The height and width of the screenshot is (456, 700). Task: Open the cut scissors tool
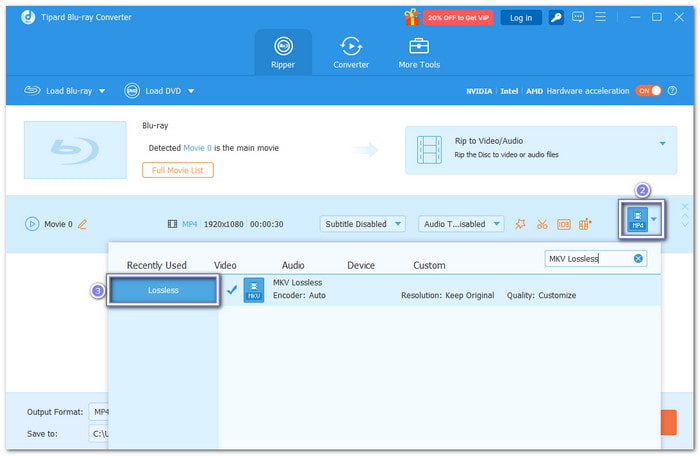point(542,224)
